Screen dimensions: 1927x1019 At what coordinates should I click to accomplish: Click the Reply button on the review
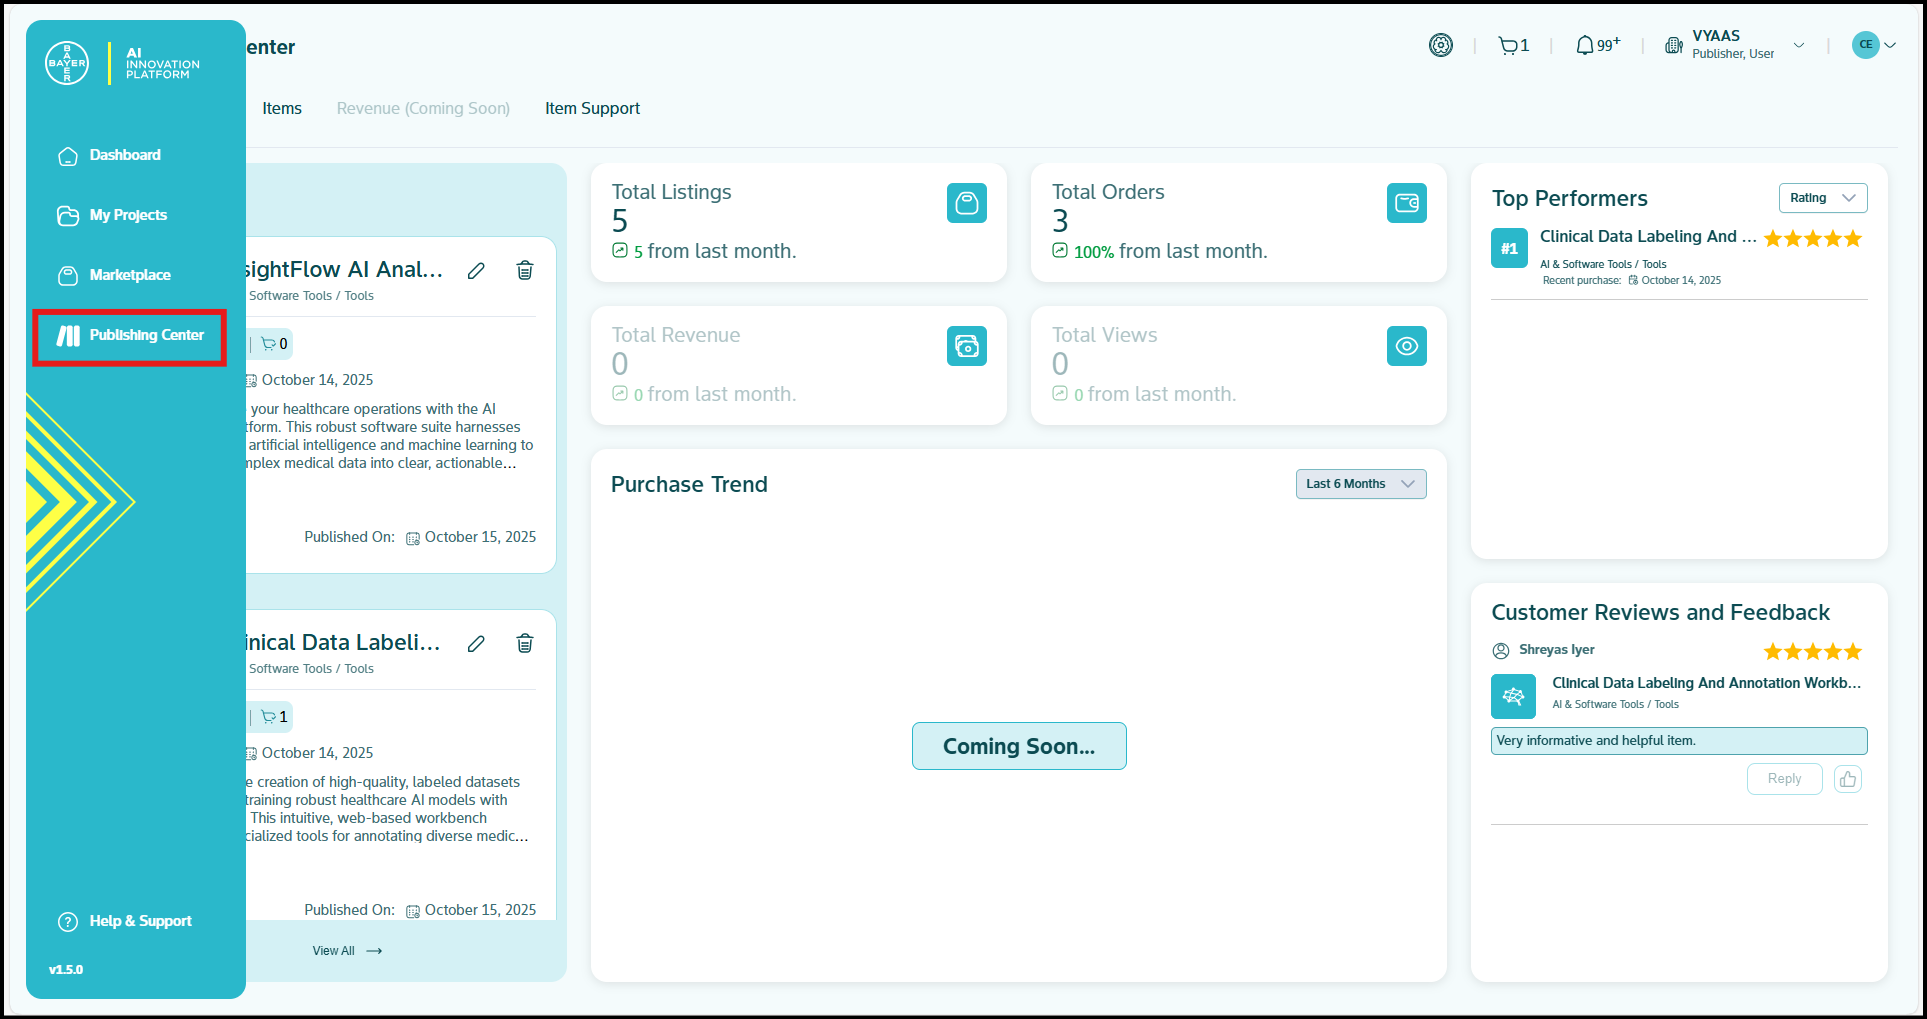[x=1783, y=779]
